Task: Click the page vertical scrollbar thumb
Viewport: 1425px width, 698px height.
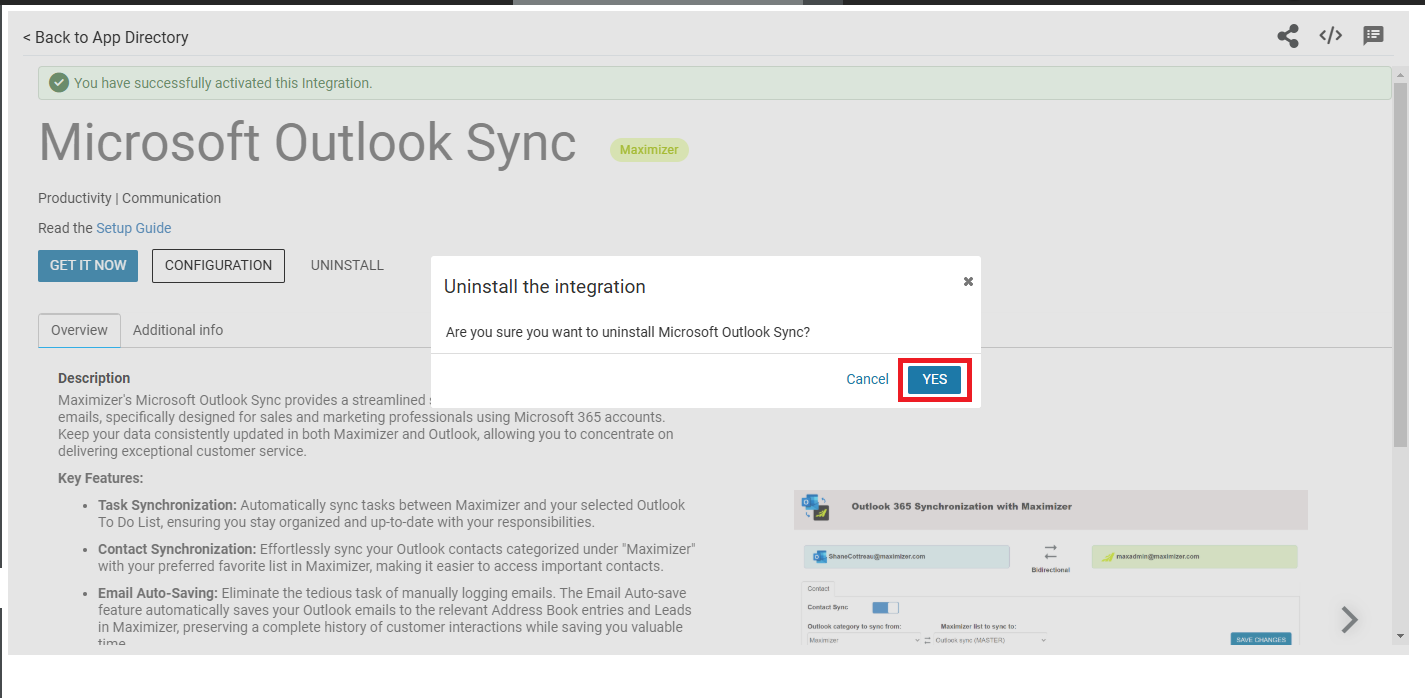Action: (1400, 263)
